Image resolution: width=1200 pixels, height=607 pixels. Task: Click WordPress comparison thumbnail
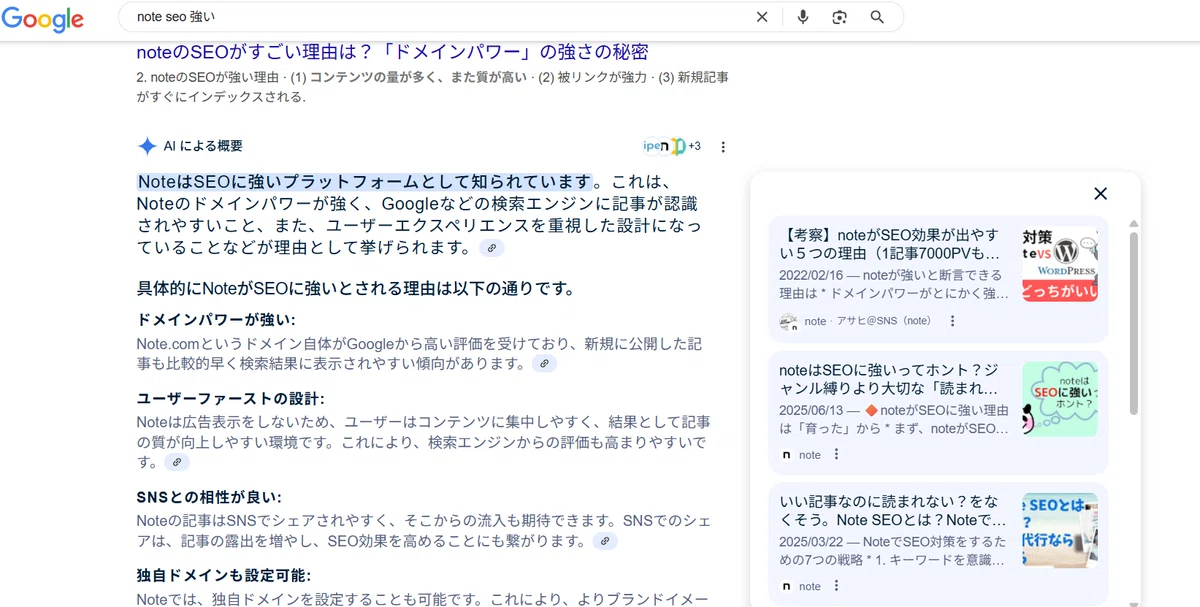tap(1059, 264)
